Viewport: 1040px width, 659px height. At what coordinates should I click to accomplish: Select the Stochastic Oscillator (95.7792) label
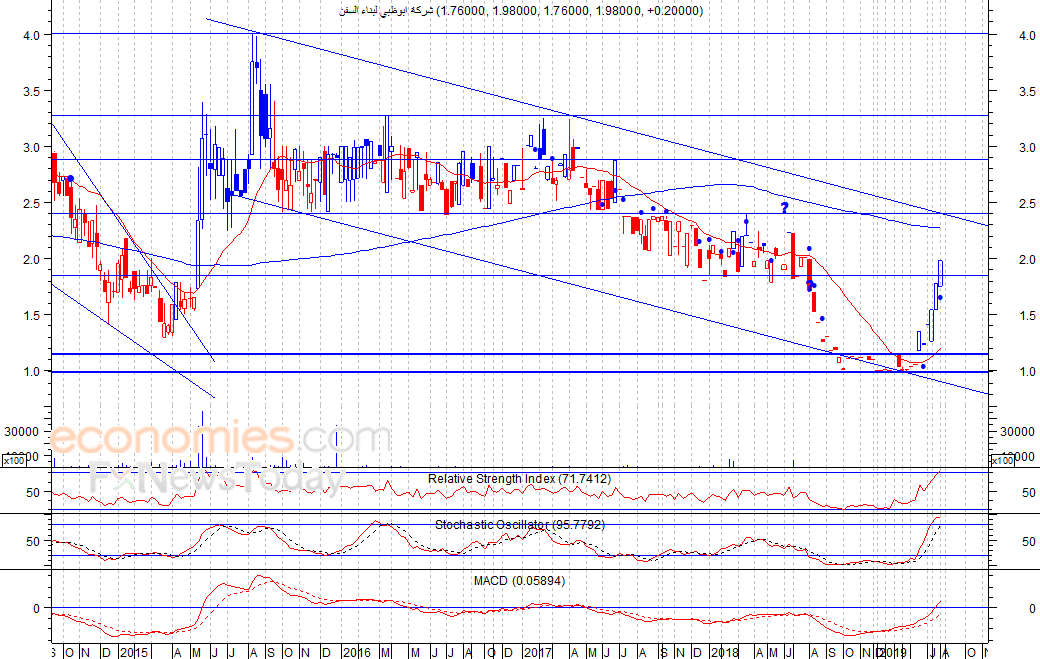(520, 524)
